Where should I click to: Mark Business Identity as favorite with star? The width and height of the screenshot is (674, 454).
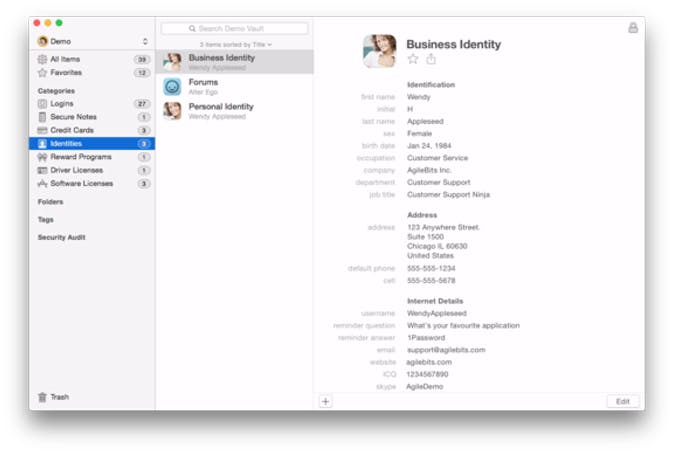(x=413, y=59)
